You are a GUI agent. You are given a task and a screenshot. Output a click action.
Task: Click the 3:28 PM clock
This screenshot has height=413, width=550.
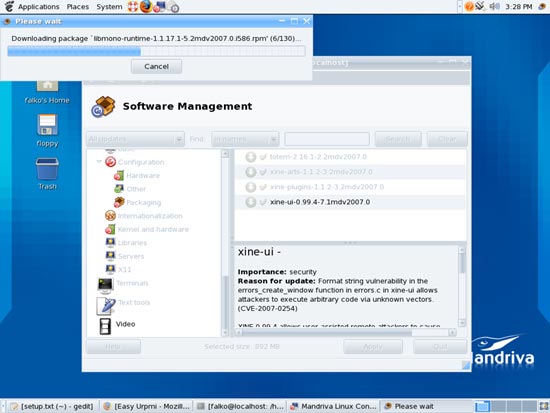click(x=519, y=7)
